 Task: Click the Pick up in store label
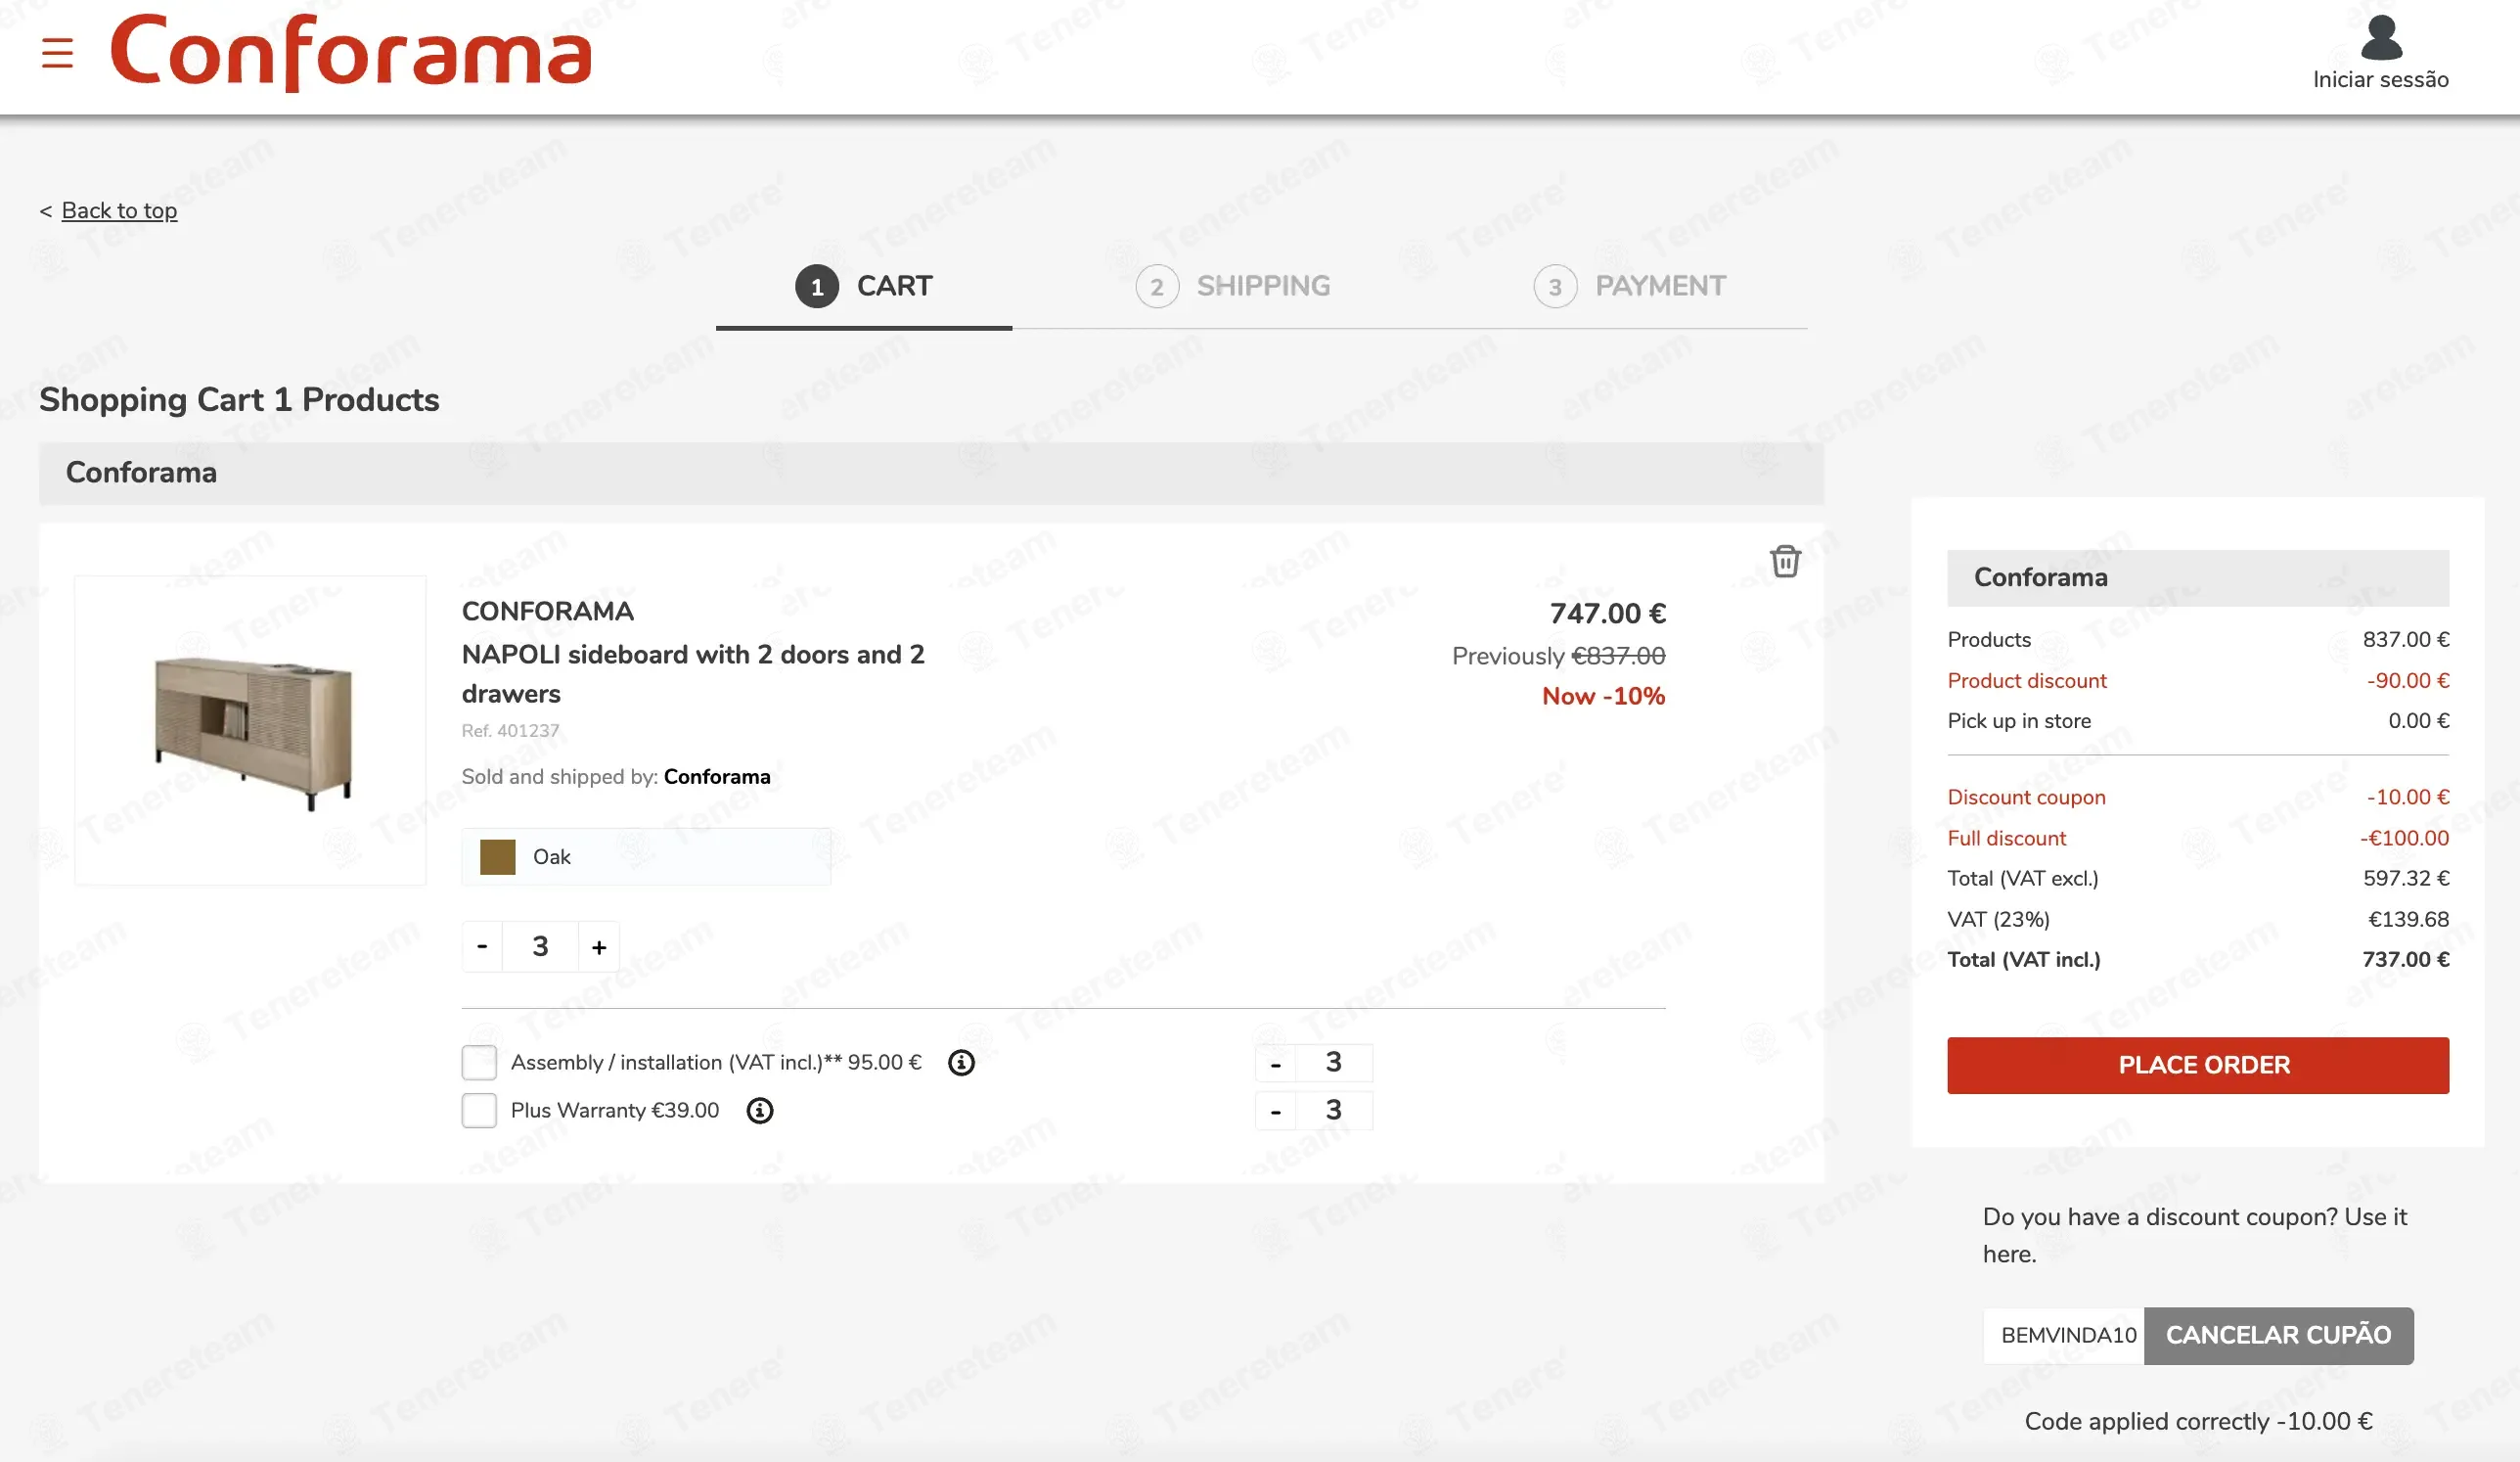pyautogui.click(x=2018, y=721)
